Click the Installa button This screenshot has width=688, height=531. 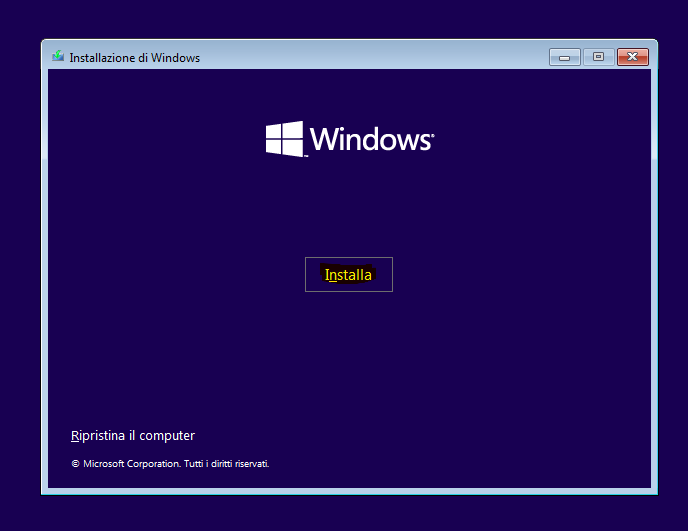(349, 274)
